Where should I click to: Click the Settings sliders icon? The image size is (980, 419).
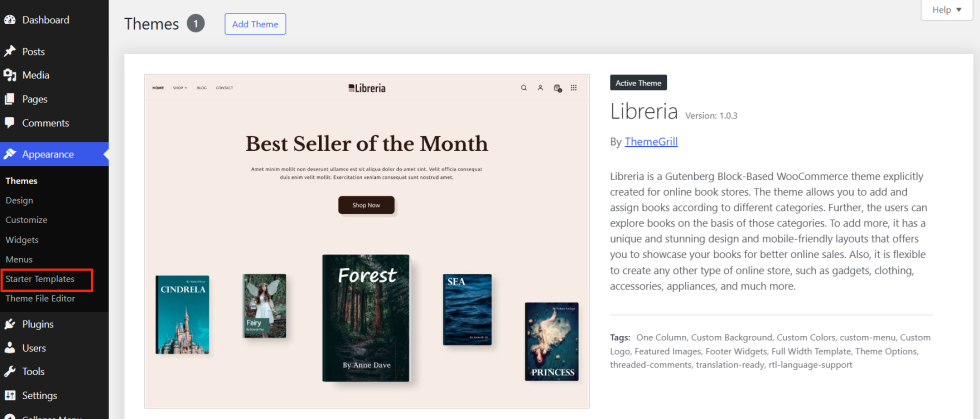pyautogui.click(x=10, y=396)
